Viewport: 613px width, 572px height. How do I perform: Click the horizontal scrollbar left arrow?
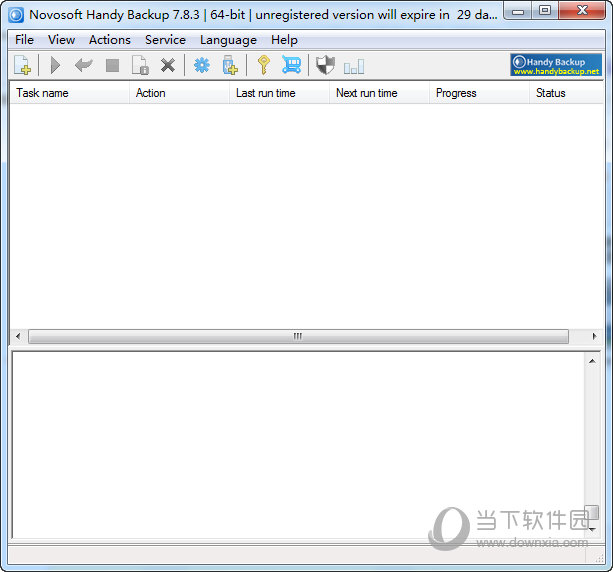(x=18, y=336)
